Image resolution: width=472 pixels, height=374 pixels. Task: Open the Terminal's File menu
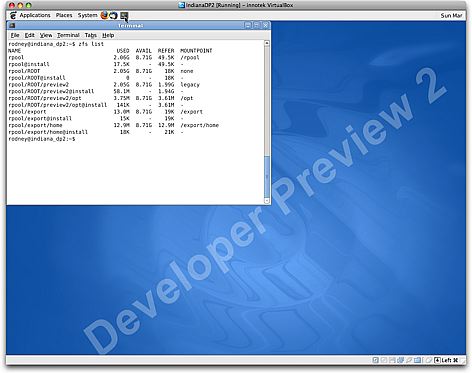[15, 35]
